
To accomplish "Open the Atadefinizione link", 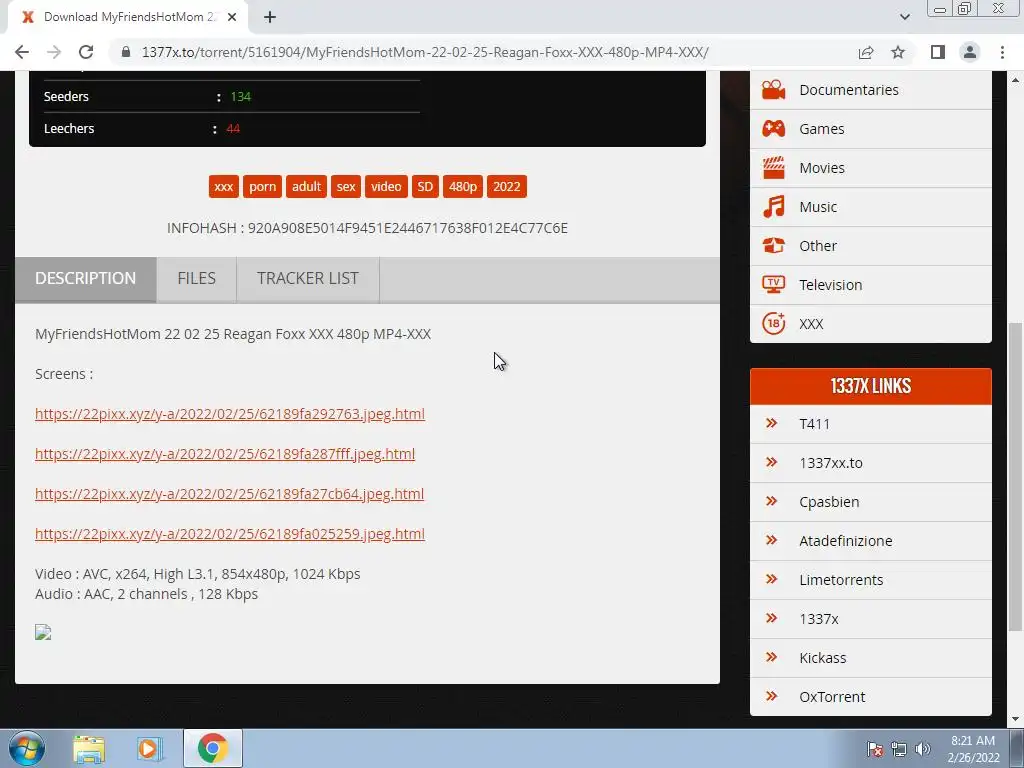I will click(845, 541).
